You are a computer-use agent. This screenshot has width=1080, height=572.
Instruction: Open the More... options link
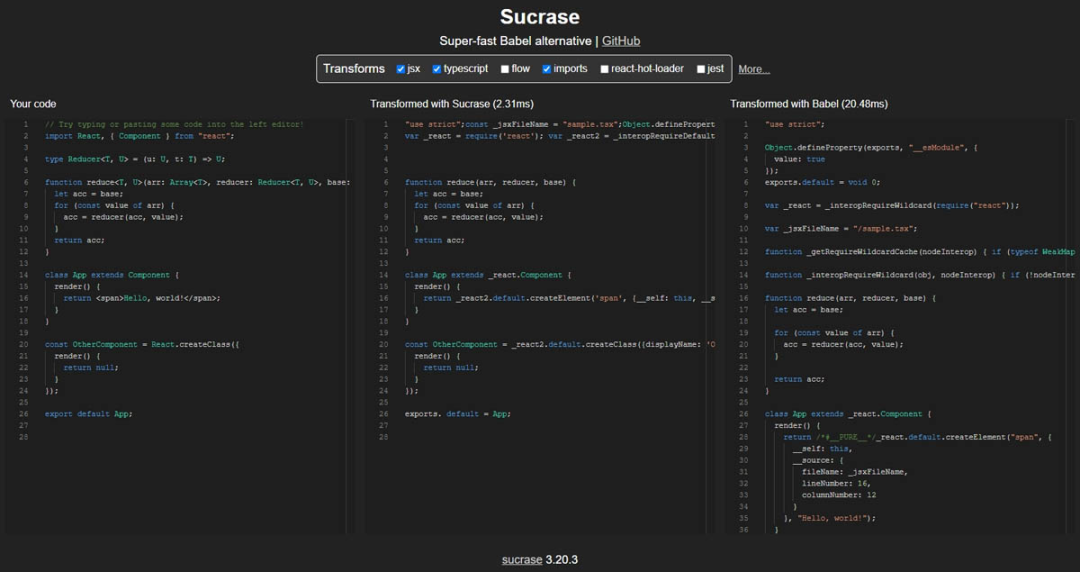click(754, 69)
